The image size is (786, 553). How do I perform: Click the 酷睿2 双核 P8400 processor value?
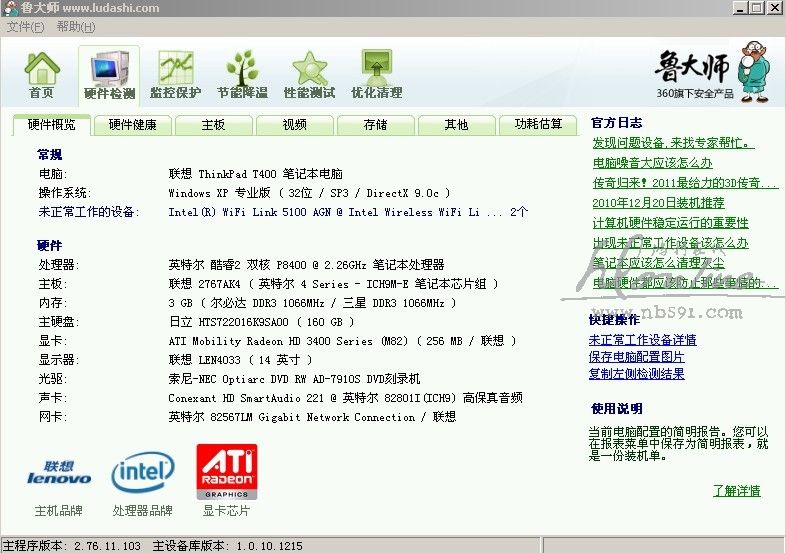pyautogui.click(x=306, y=265)
